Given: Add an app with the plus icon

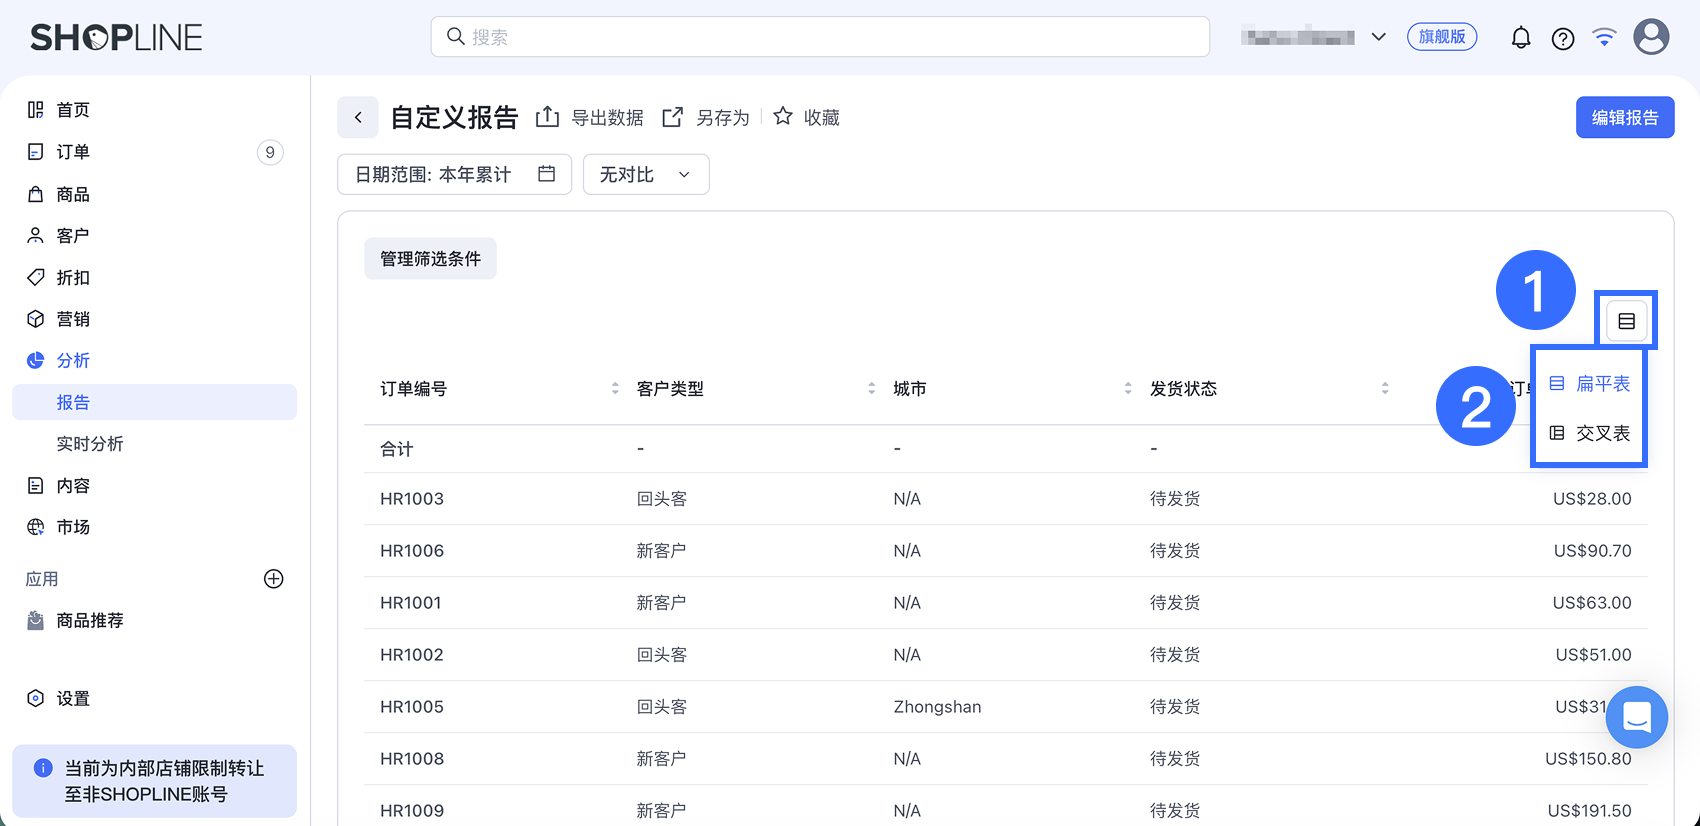Looking at the screenshot, I should [273, 579].
